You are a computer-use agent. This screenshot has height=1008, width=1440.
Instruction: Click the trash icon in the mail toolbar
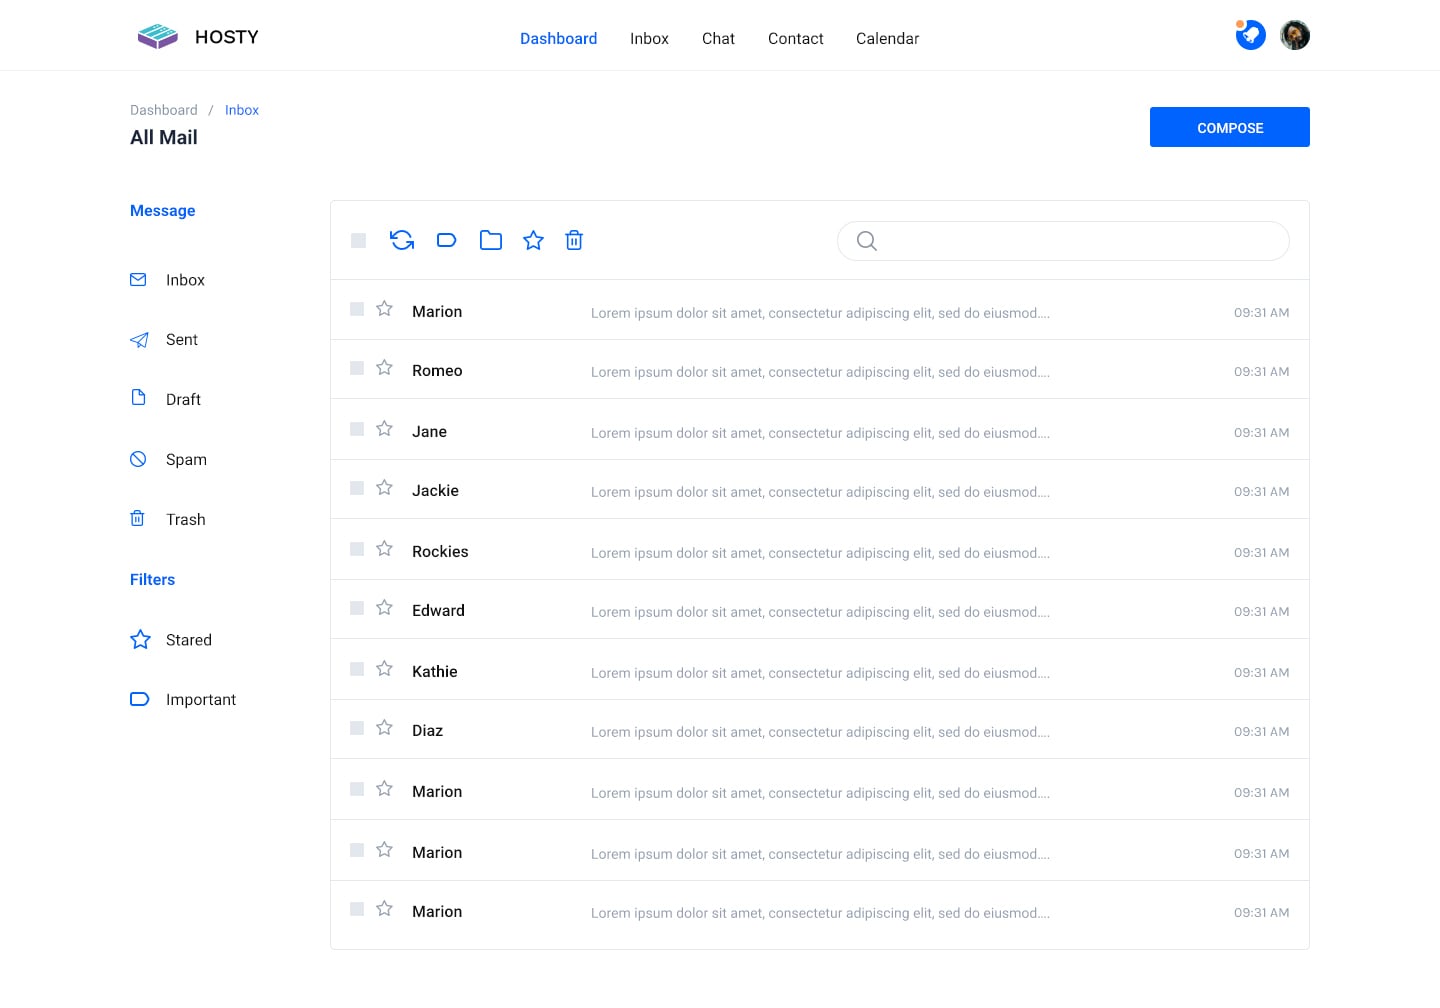click(x=574, y=240)
